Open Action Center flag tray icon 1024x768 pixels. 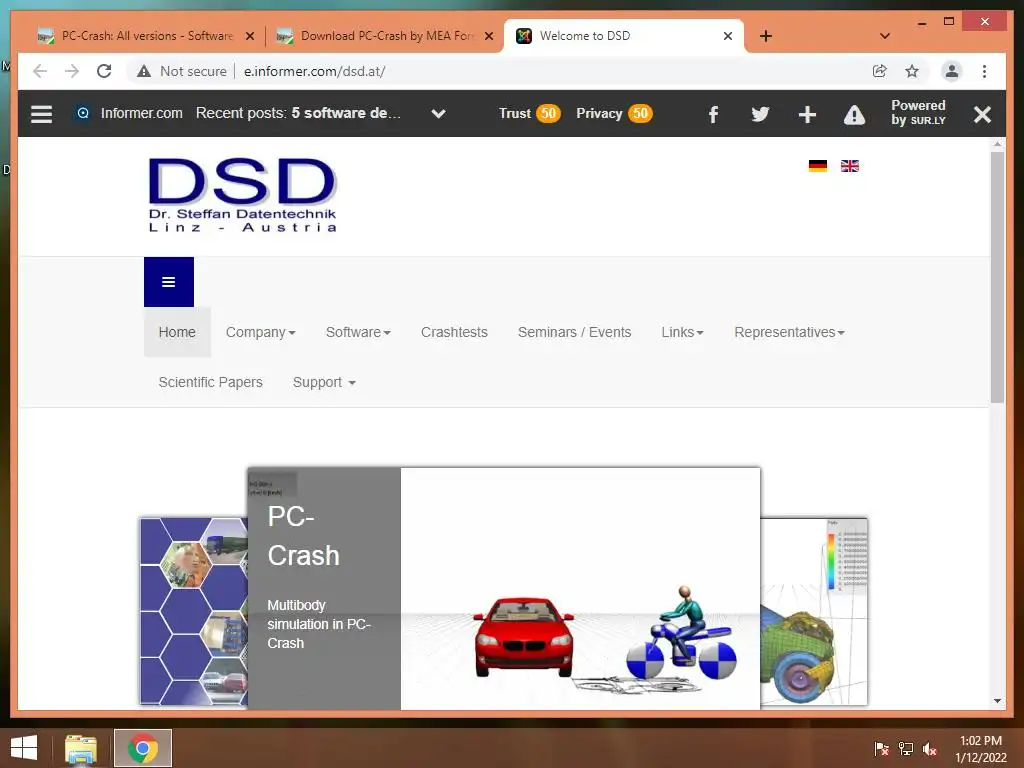pyautogui.click(x=882, y=749)
